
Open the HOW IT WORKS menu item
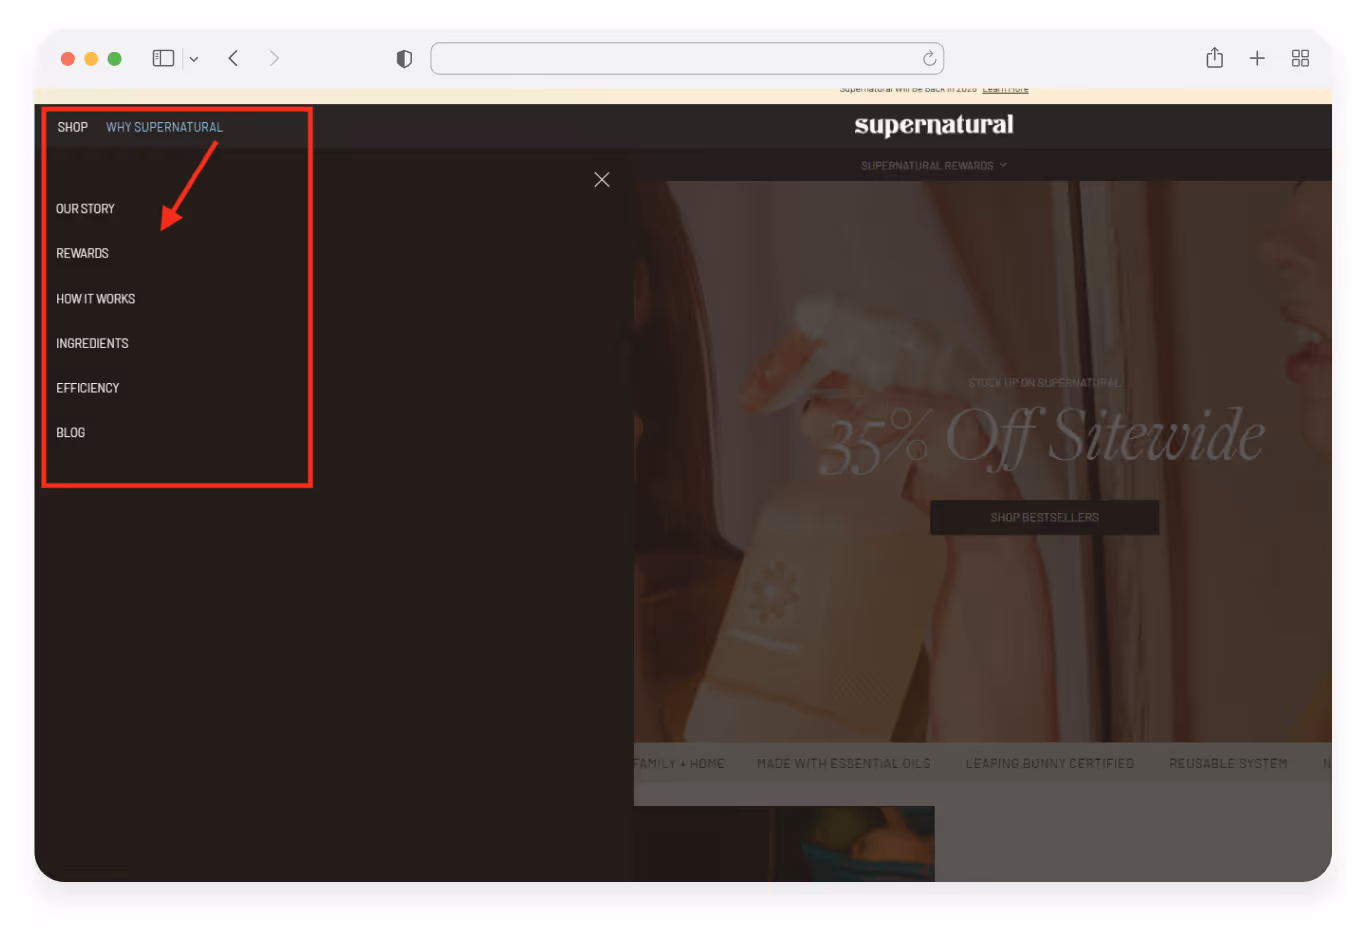click(95, 299)
